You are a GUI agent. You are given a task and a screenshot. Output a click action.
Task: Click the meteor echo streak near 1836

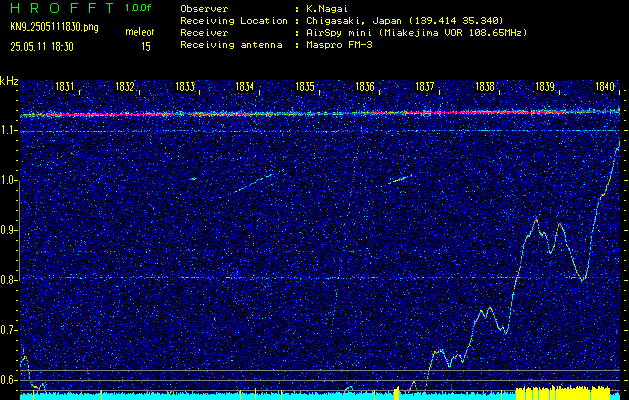tap(400, 179)
